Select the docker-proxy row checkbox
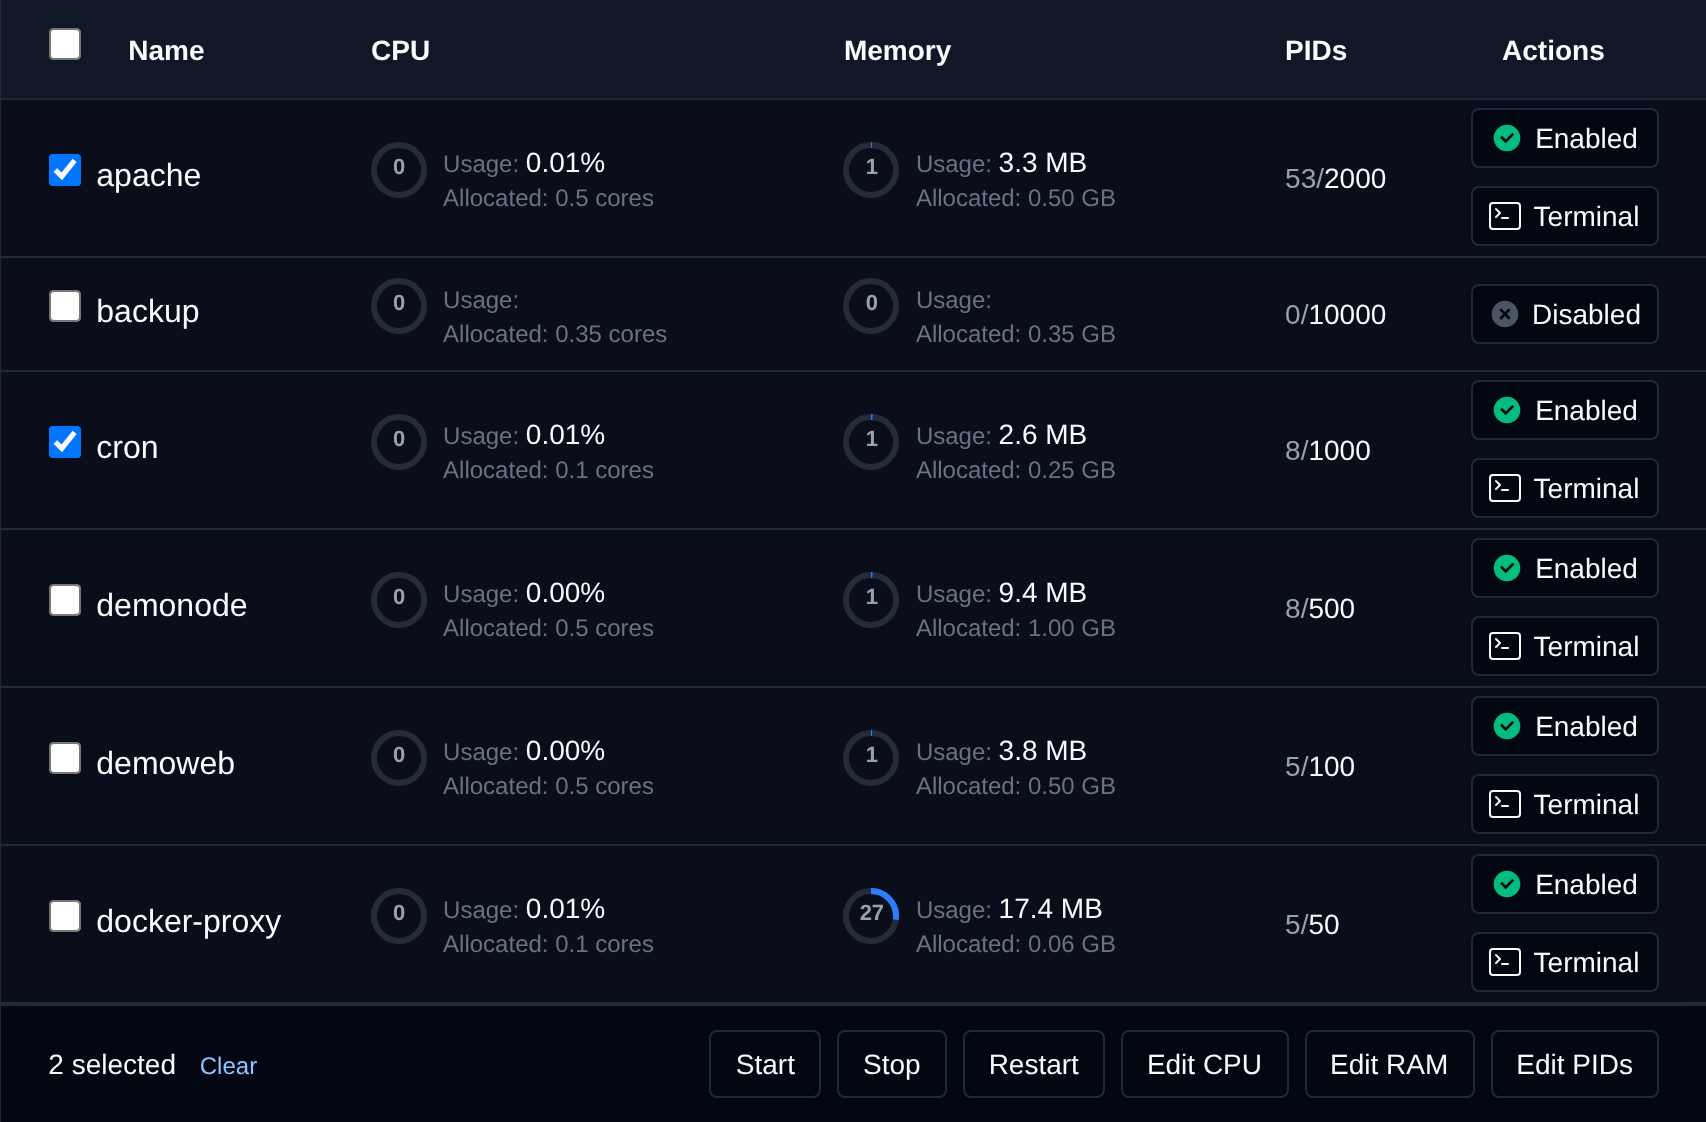Screen dimensions: 1706x1122 (x=65, y=916)
